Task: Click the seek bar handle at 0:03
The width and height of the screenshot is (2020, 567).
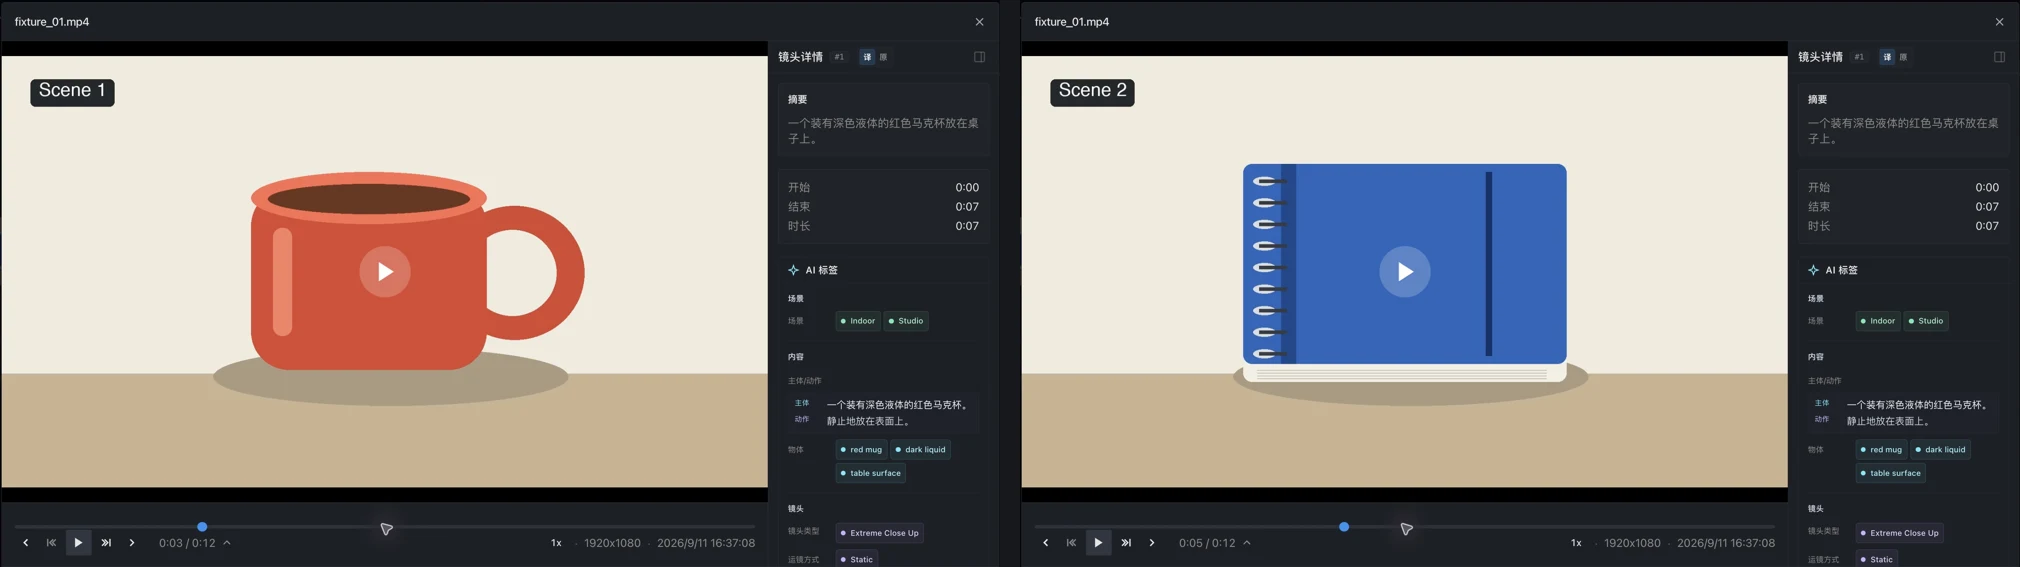Action: point(202,527)
